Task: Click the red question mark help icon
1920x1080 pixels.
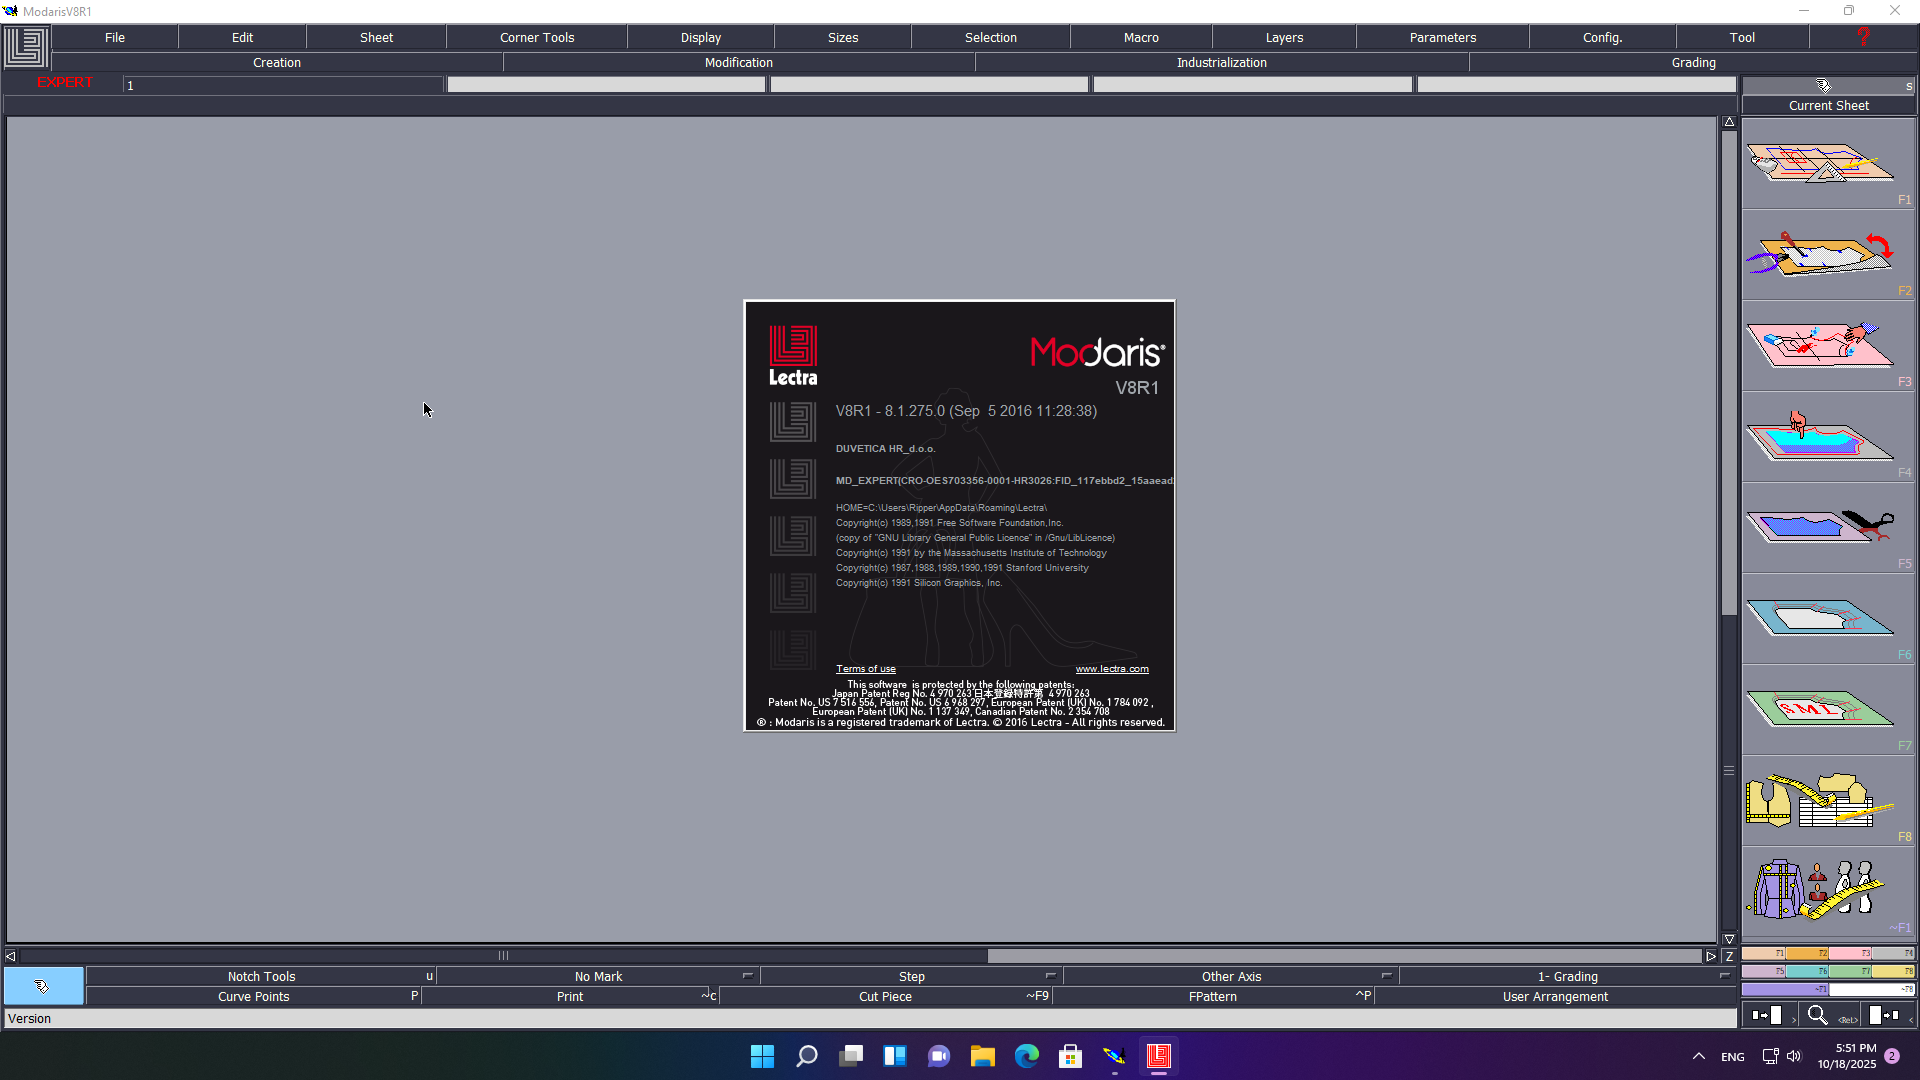Action: [1862, 37]
